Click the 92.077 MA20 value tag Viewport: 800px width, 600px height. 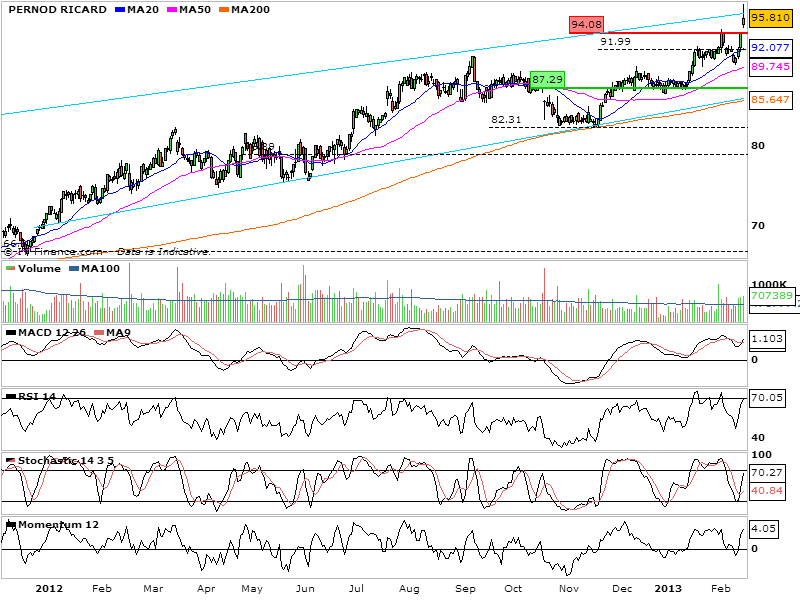pyautogui.click(x=770, y=48)
